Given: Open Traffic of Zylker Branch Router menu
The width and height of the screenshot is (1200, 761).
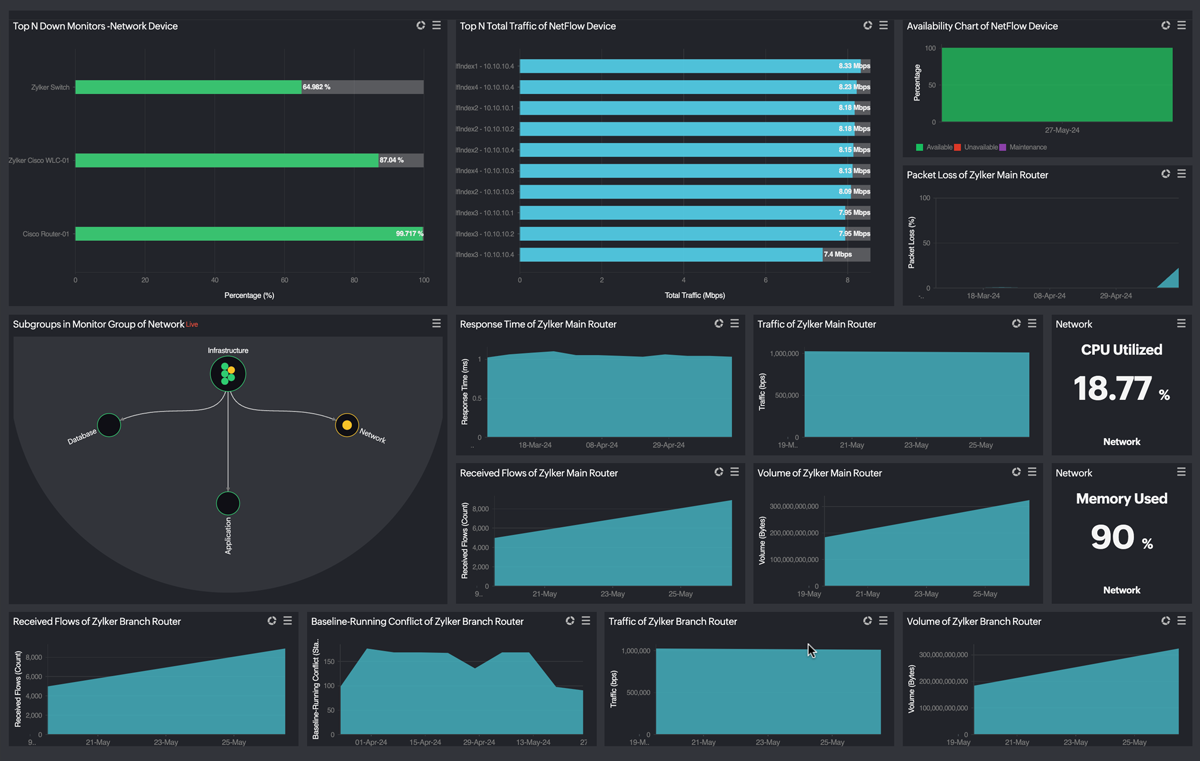Looking at the screenshot, I should [x=884, y=621].
